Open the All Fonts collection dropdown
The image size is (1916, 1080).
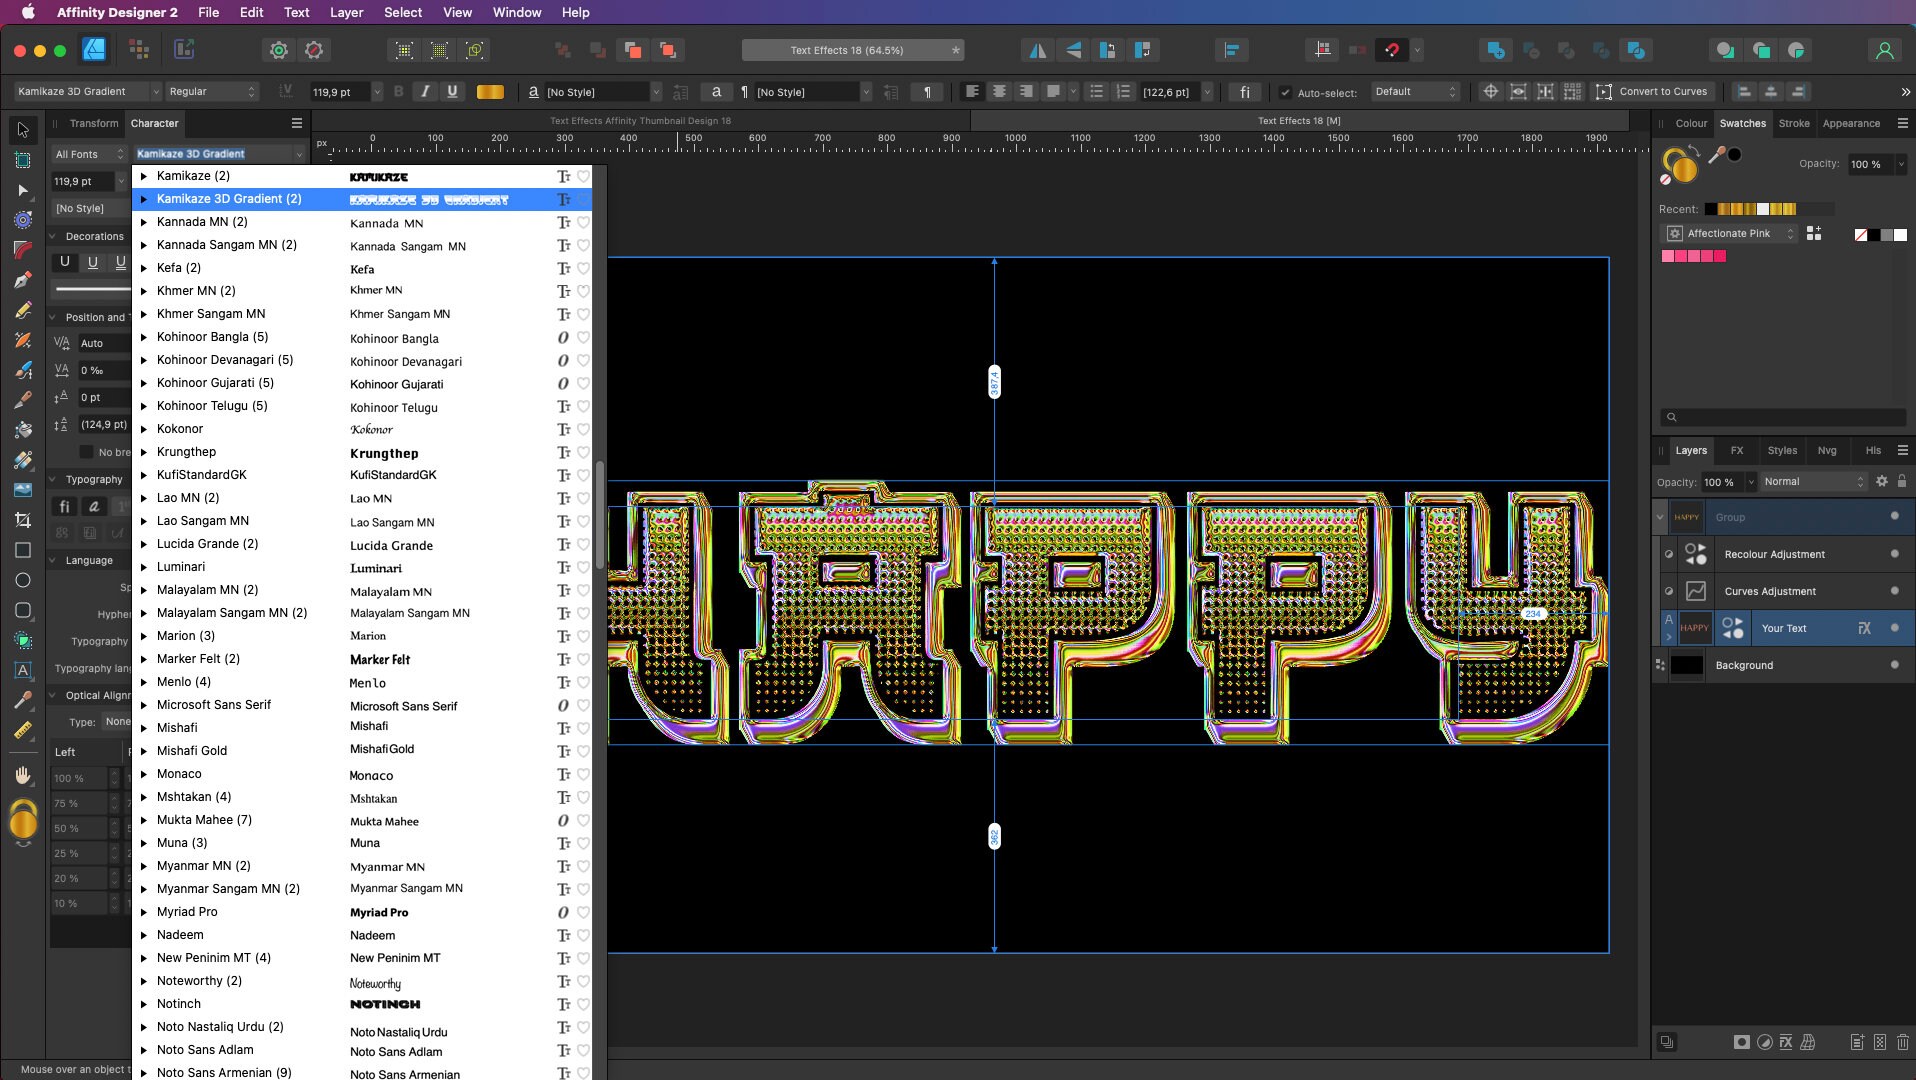(89, 154)
